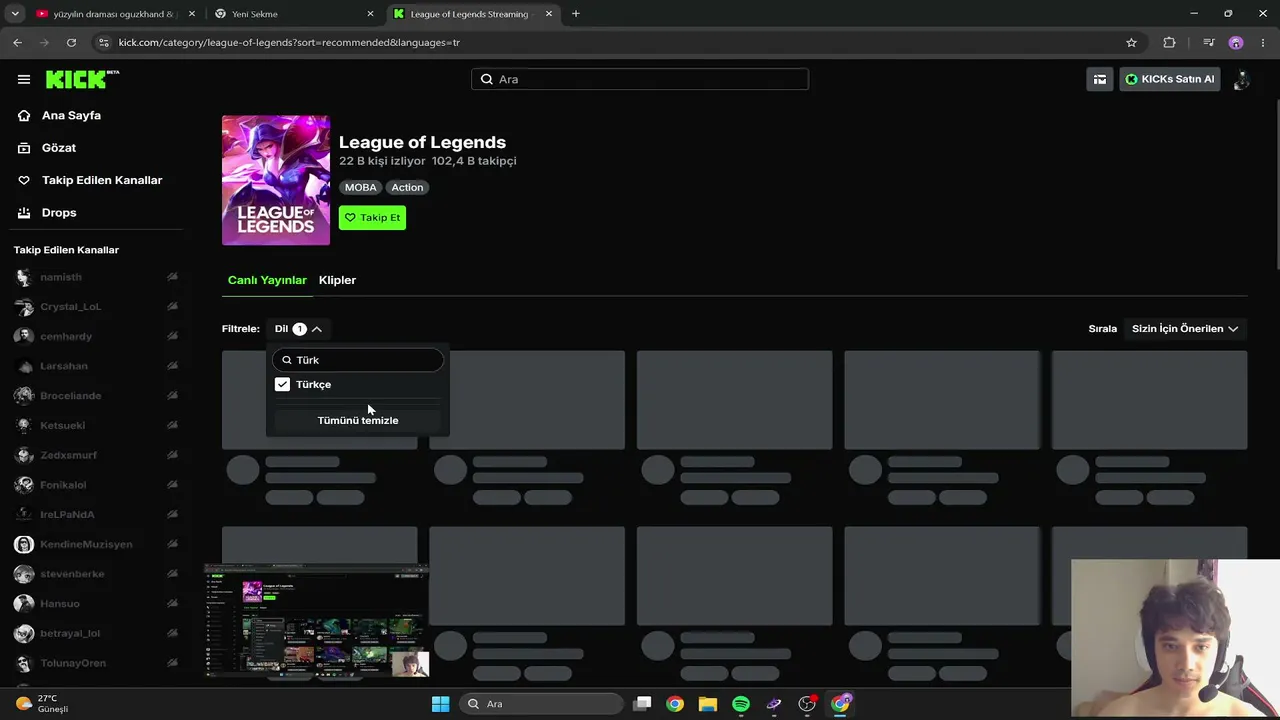Open the hamburger sidebar menu

pyautogui.click(x=24, y=79)
